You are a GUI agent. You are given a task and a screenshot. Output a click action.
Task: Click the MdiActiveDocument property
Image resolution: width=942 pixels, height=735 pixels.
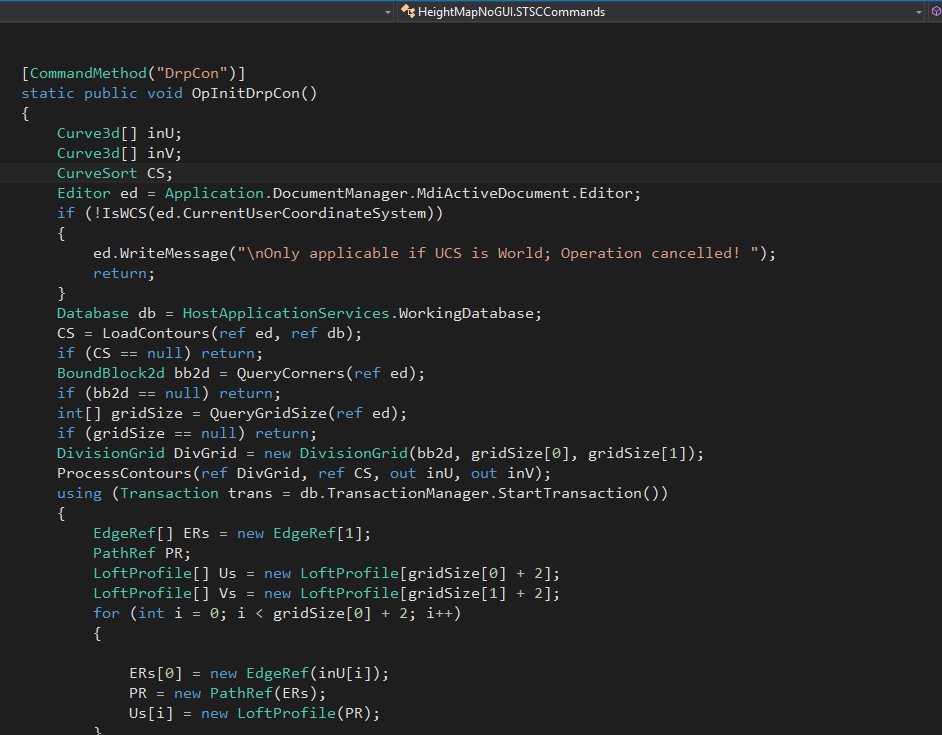click(493, 193)
